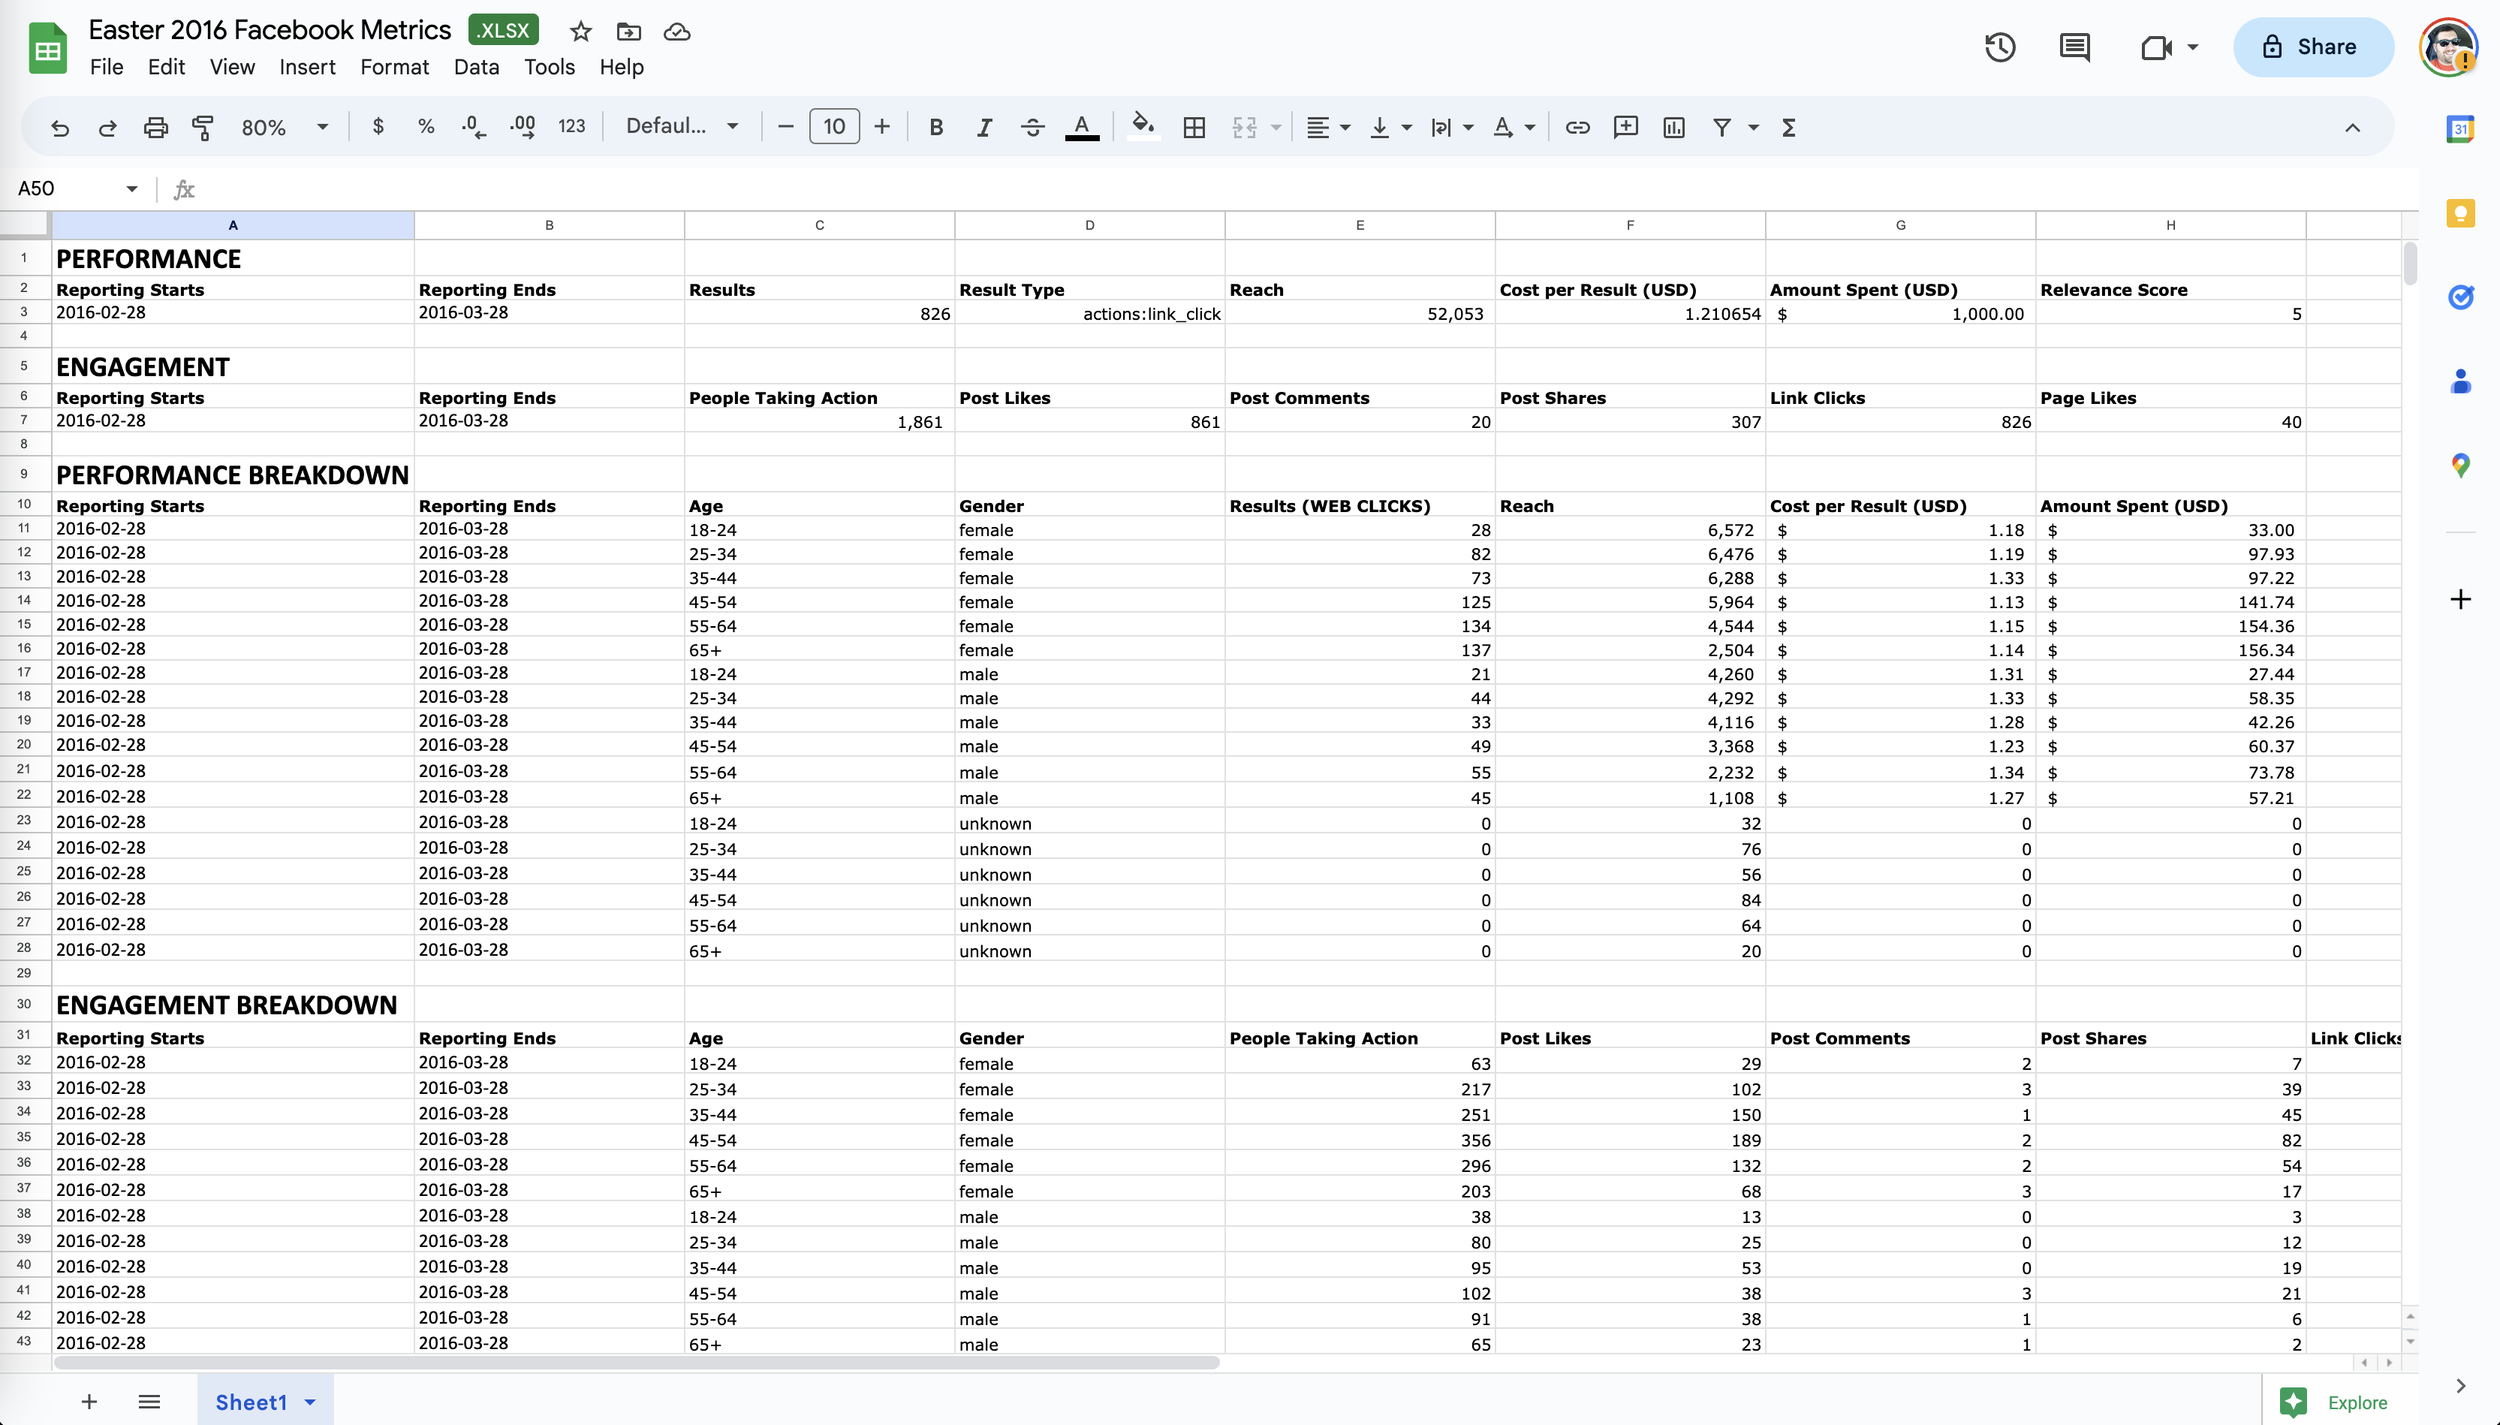Viewport: 2500px width, 1425px height.
Task: Star the Easter 2016 document
Action: click(580, 32)
